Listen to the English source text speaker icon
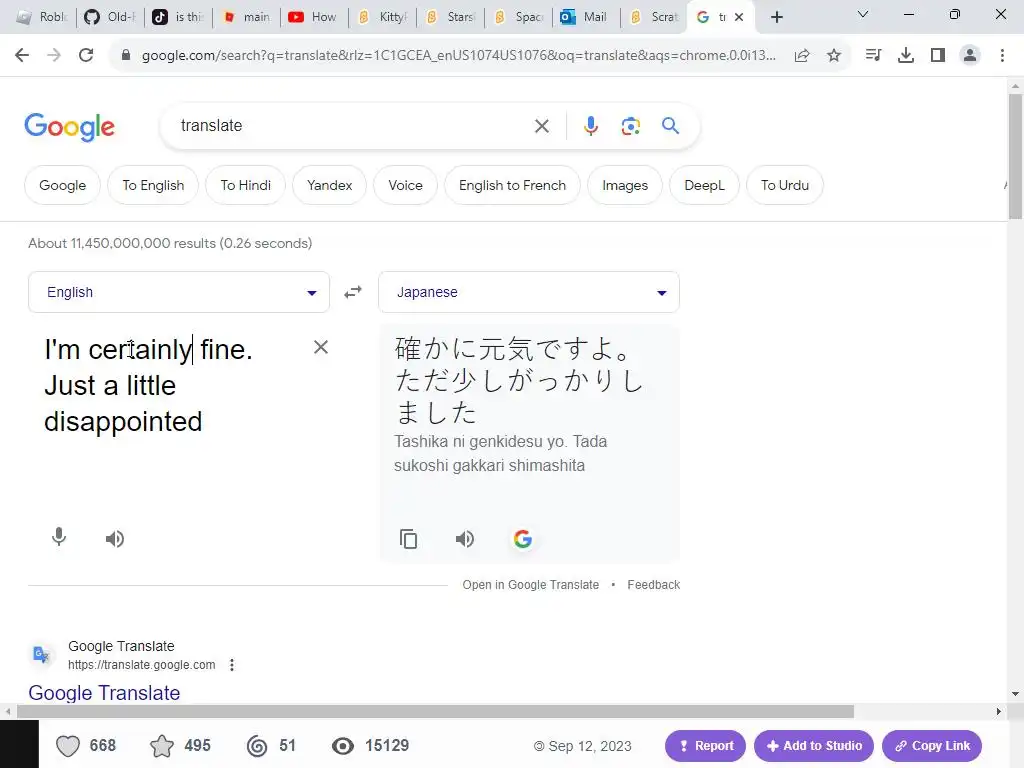 point(115,539)
